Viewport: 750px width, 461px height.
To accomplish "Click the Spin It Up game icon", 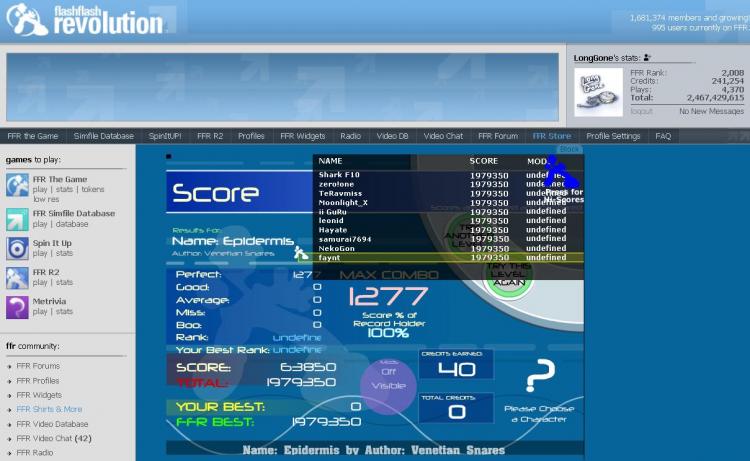I will pyautogui.click(x=17, y=248).
